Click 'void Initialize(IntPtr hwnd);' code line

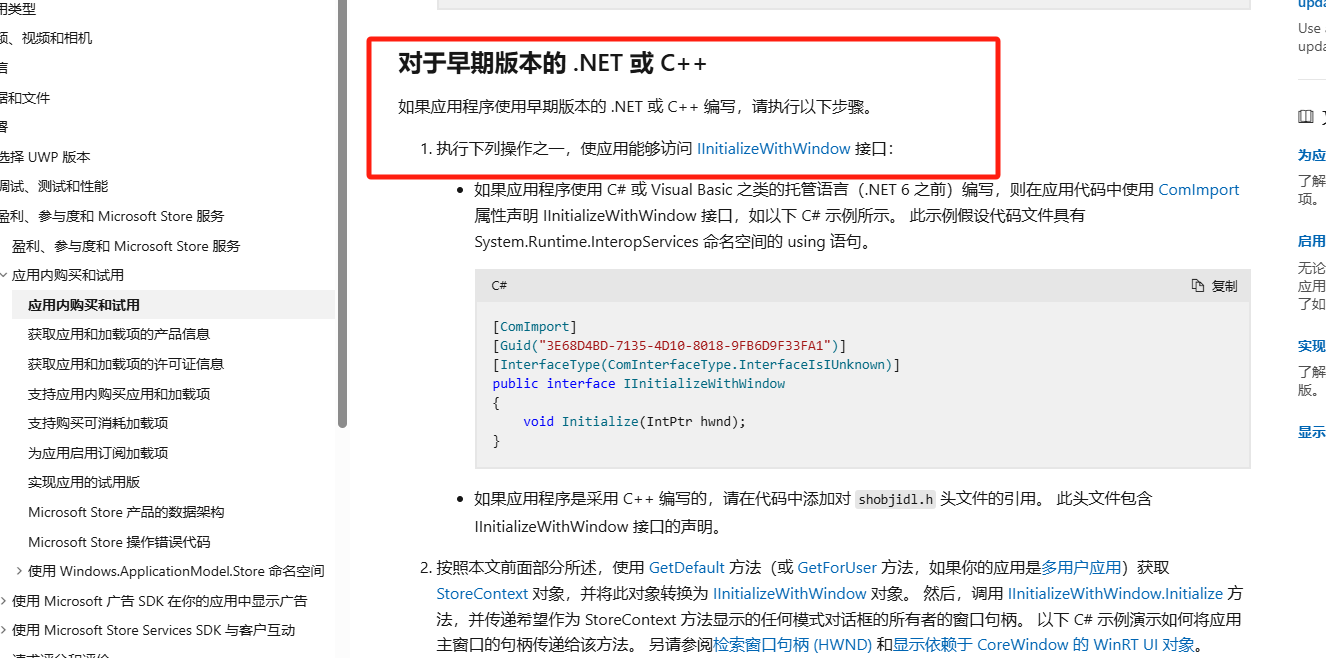point(634,422)
